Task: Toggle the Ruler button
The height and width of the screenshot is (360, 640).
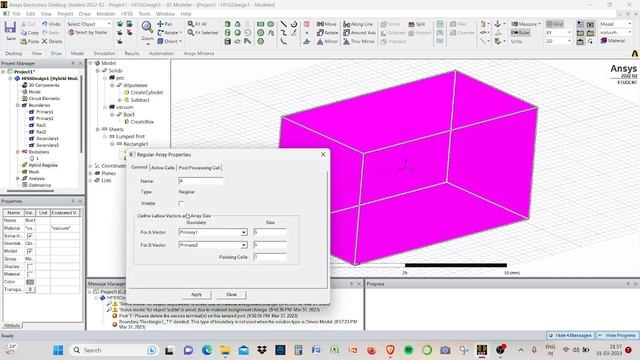Action: pyautogui.click(x=520, y=33)
